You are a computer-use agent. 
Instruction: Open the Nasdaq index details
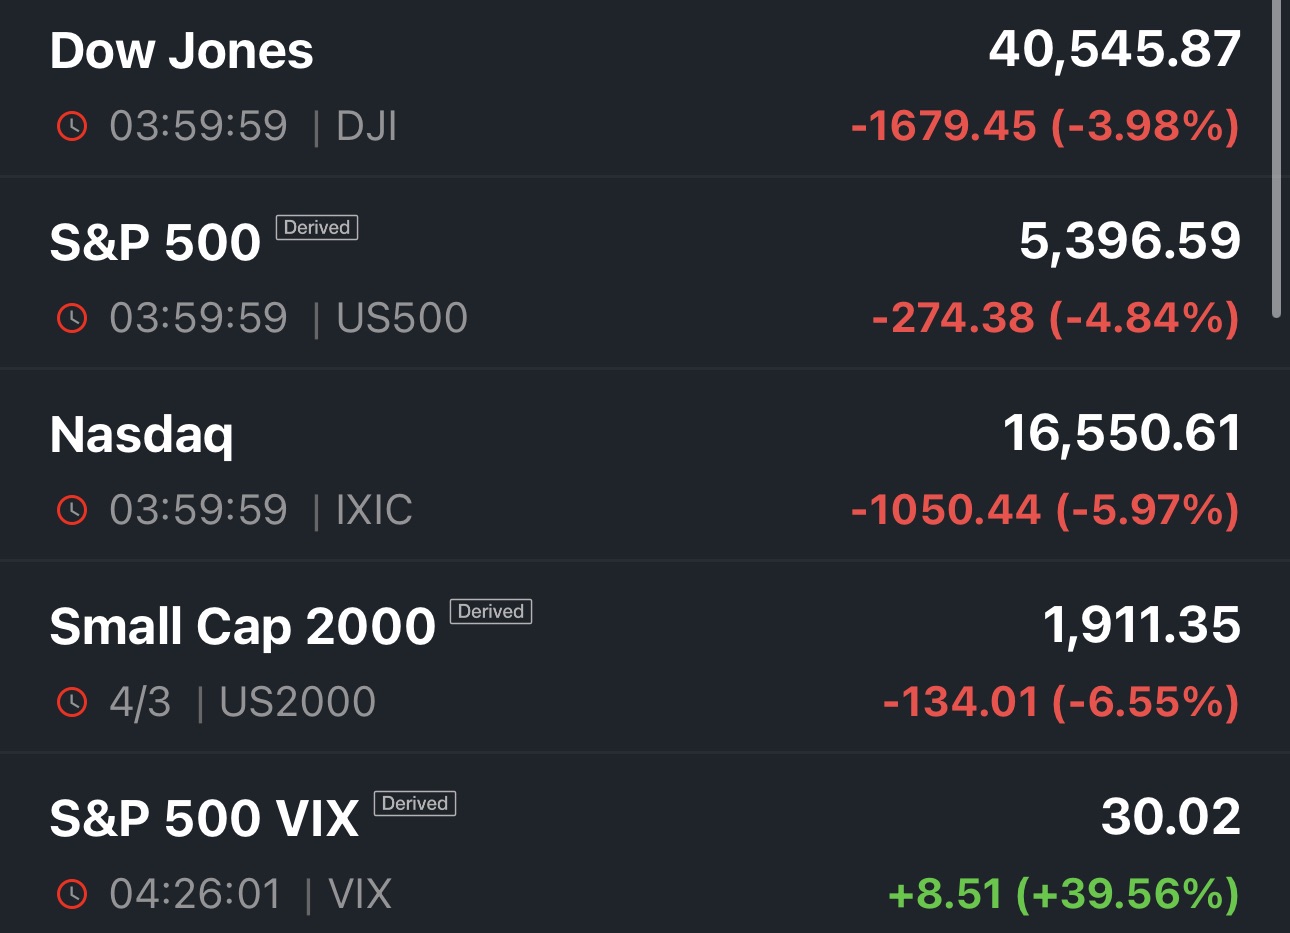[x=141, y=435]
